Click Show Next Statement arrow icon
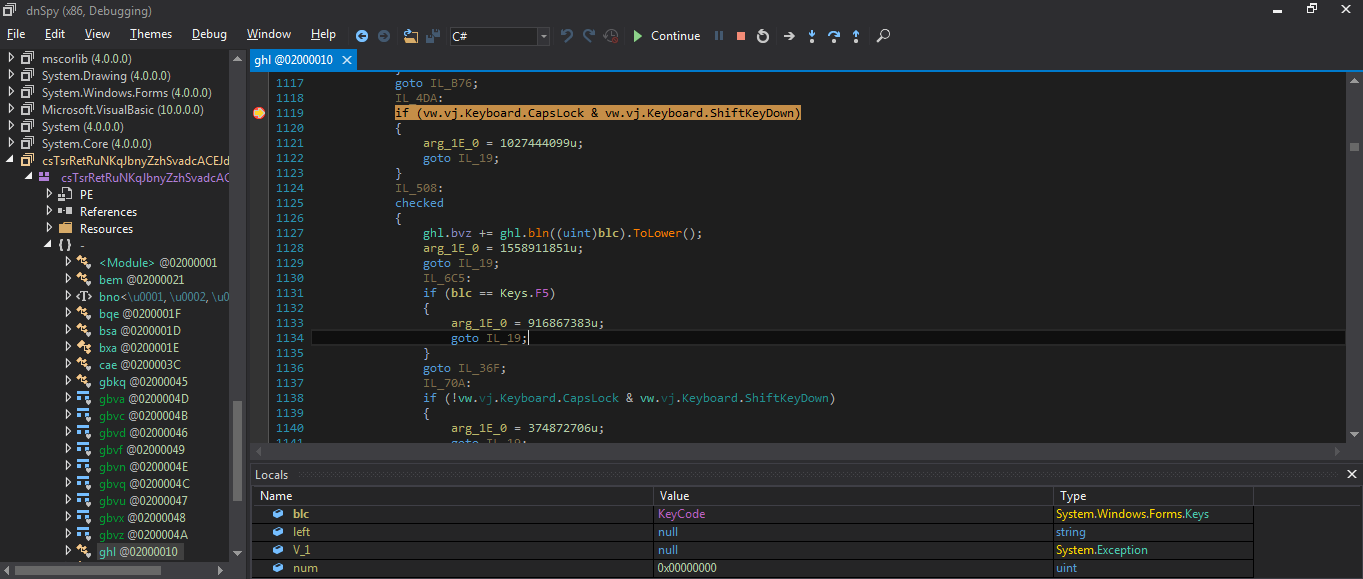The image size is (1363, 579). pos(789,36)
